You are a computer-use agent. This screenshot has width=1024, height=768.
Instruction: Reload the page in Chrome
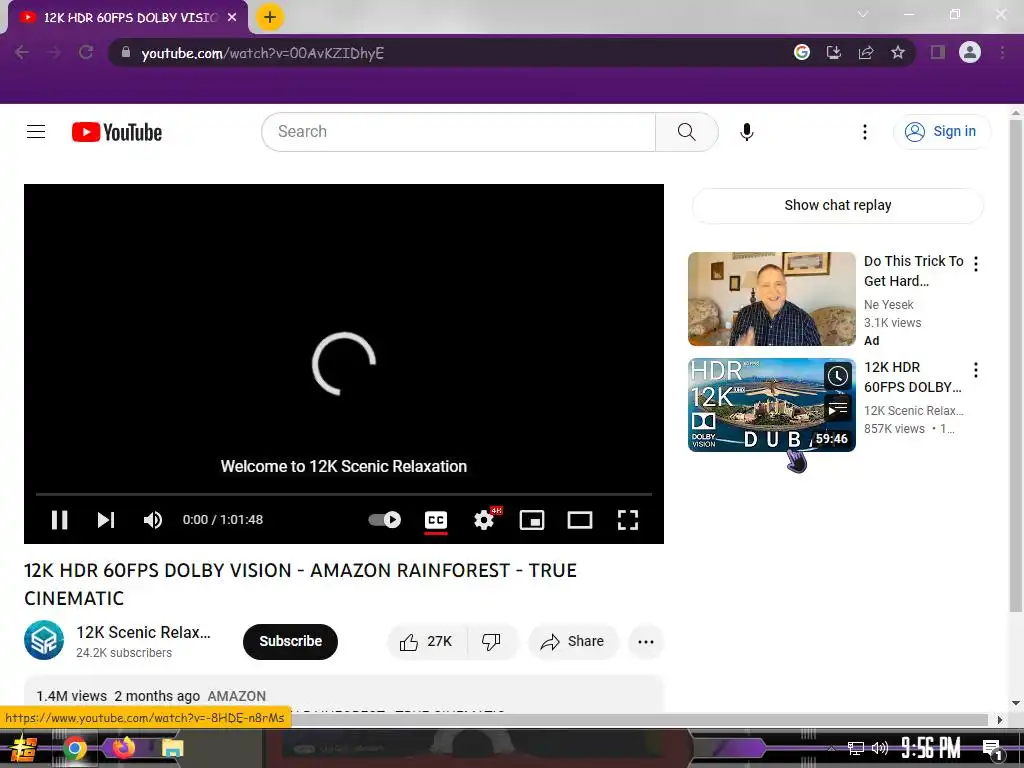86,52
